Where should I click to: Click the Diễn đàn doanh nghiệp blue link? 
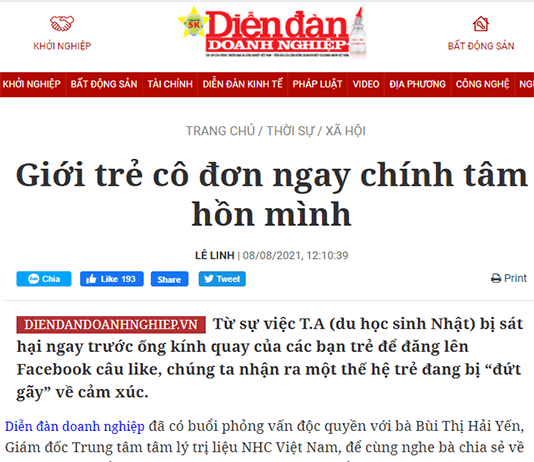(x=75, y=426)
